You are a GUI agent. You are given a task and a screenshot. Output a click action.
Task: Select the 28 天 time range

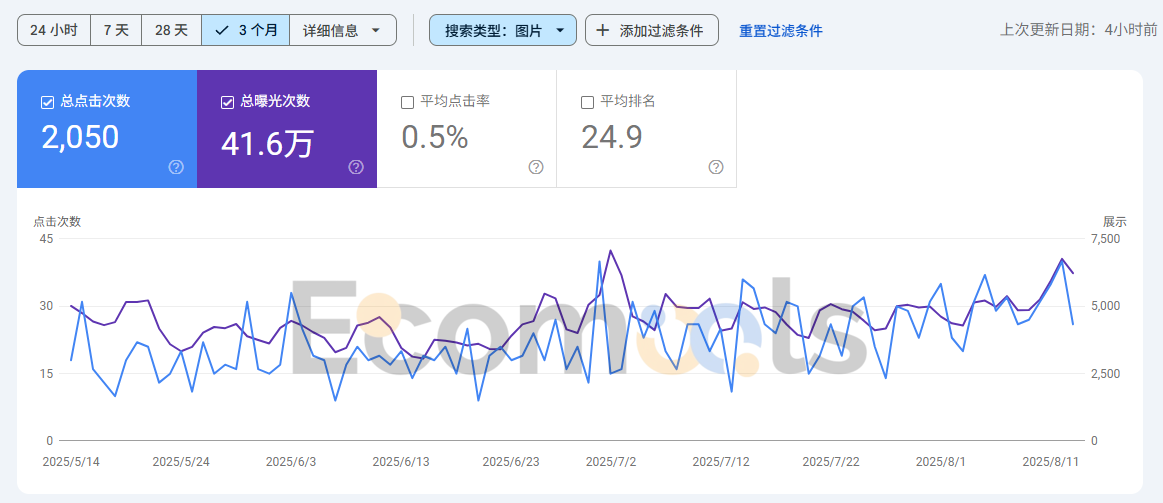171,30
